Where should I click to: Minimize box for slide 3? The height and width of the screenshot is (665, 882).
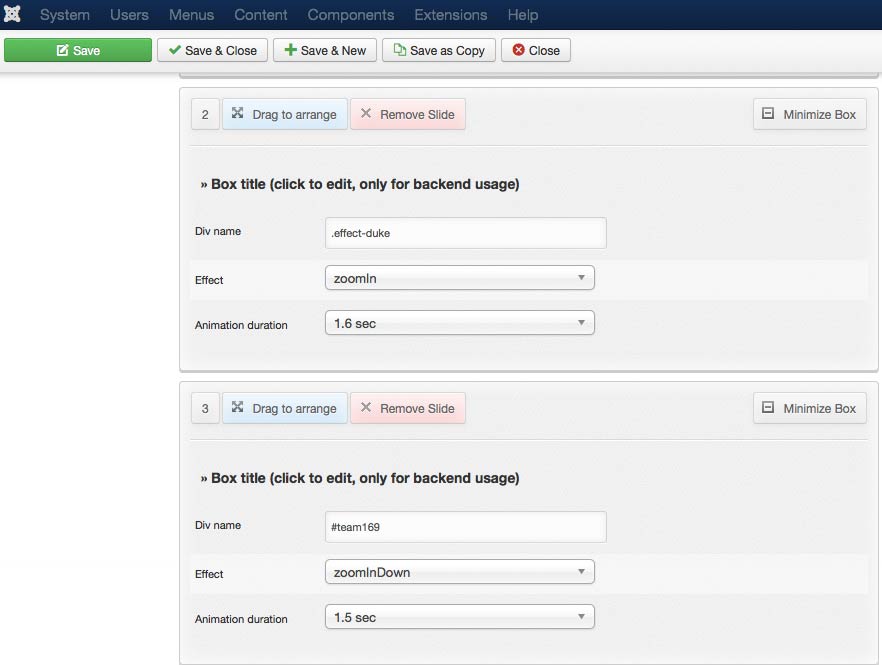tap(809, 408)
